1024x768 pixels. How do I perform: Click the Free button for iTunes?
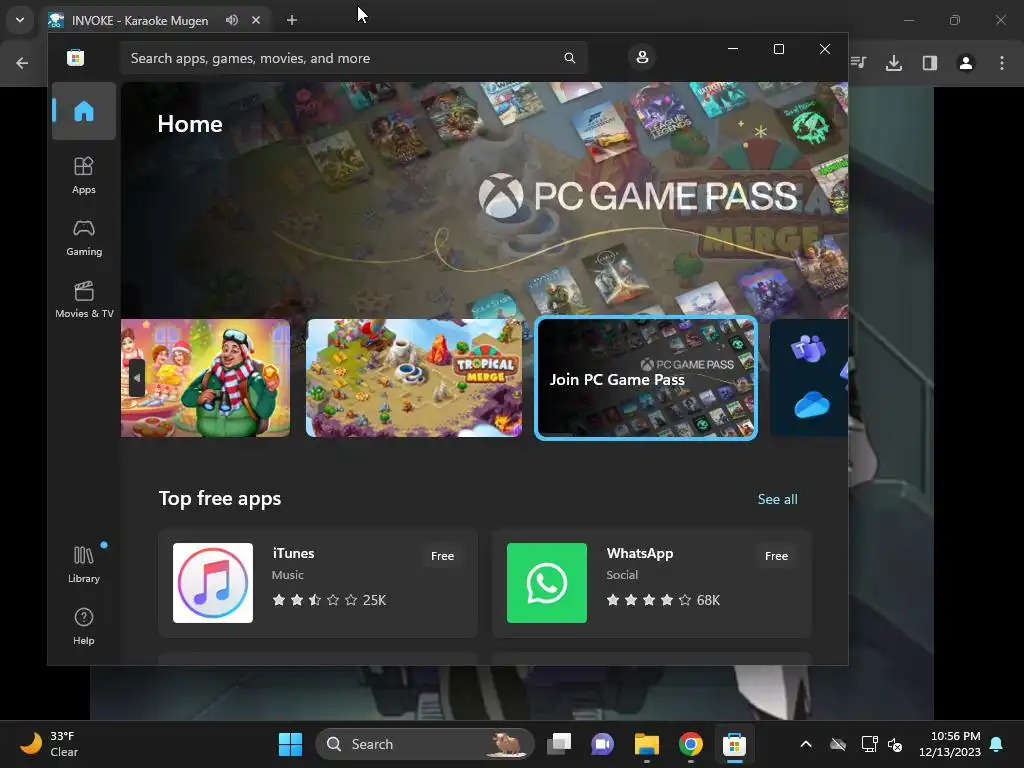click(x=442, y=556)
